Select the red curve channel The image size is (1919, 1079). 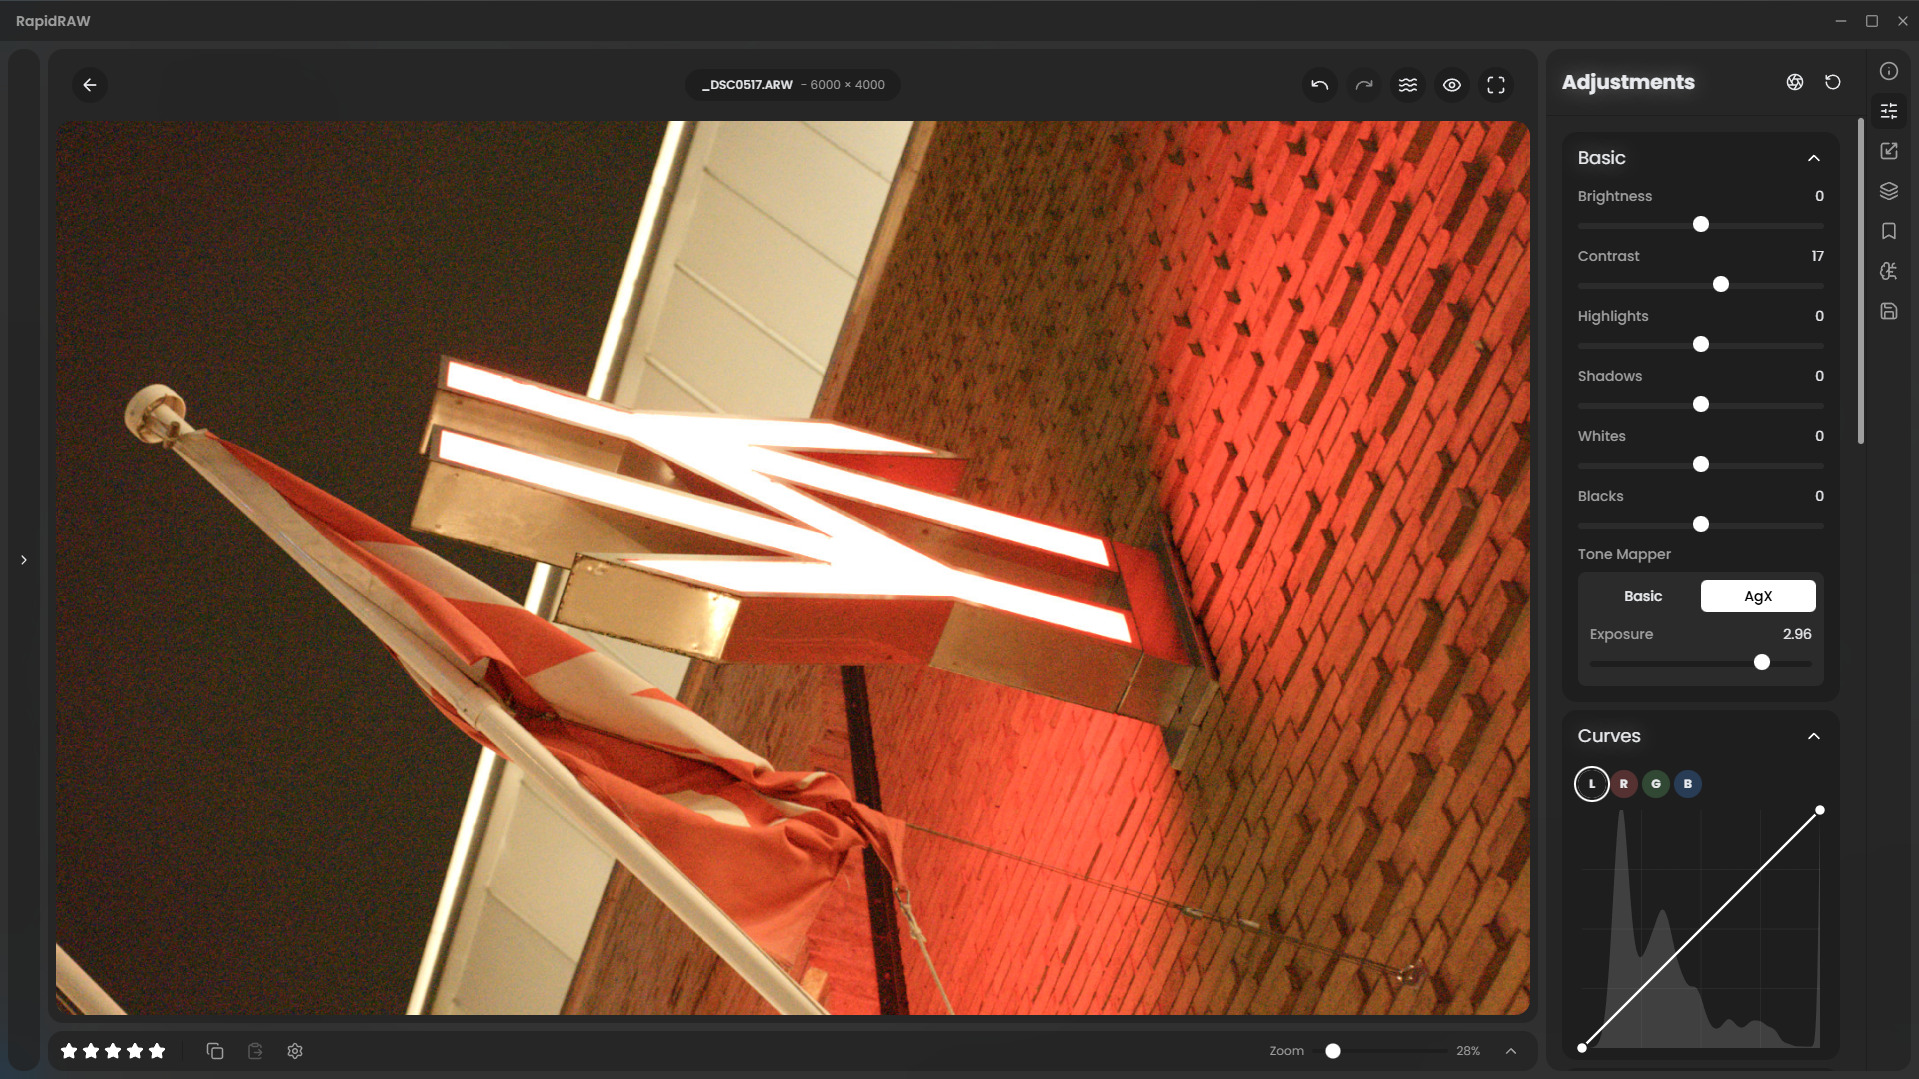point(1623,784)
